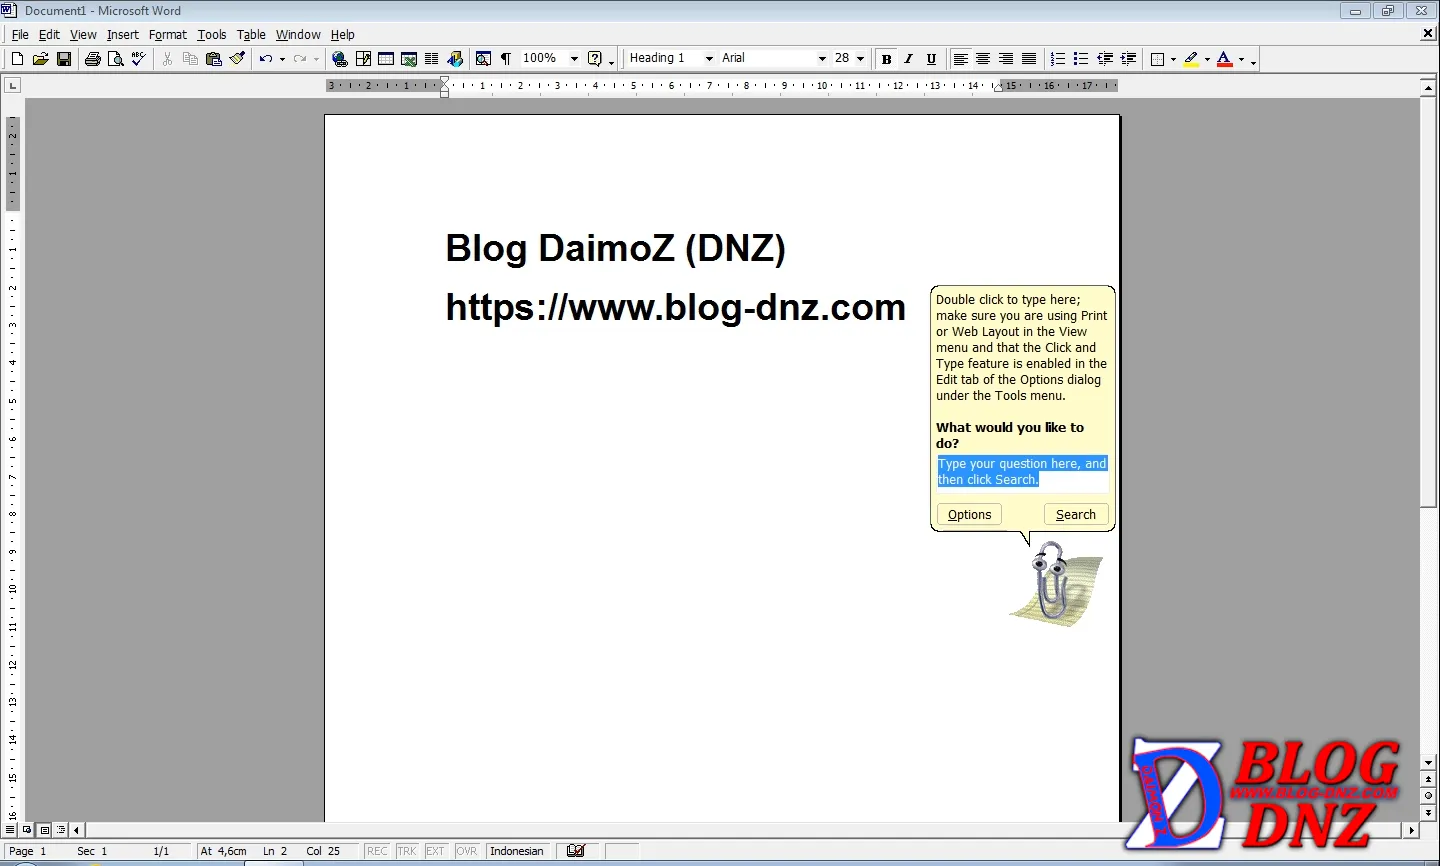Click the Options button in Assistant balloon
The height and width of the screenshot is (866, 1440).
click(x=969, y=514)
